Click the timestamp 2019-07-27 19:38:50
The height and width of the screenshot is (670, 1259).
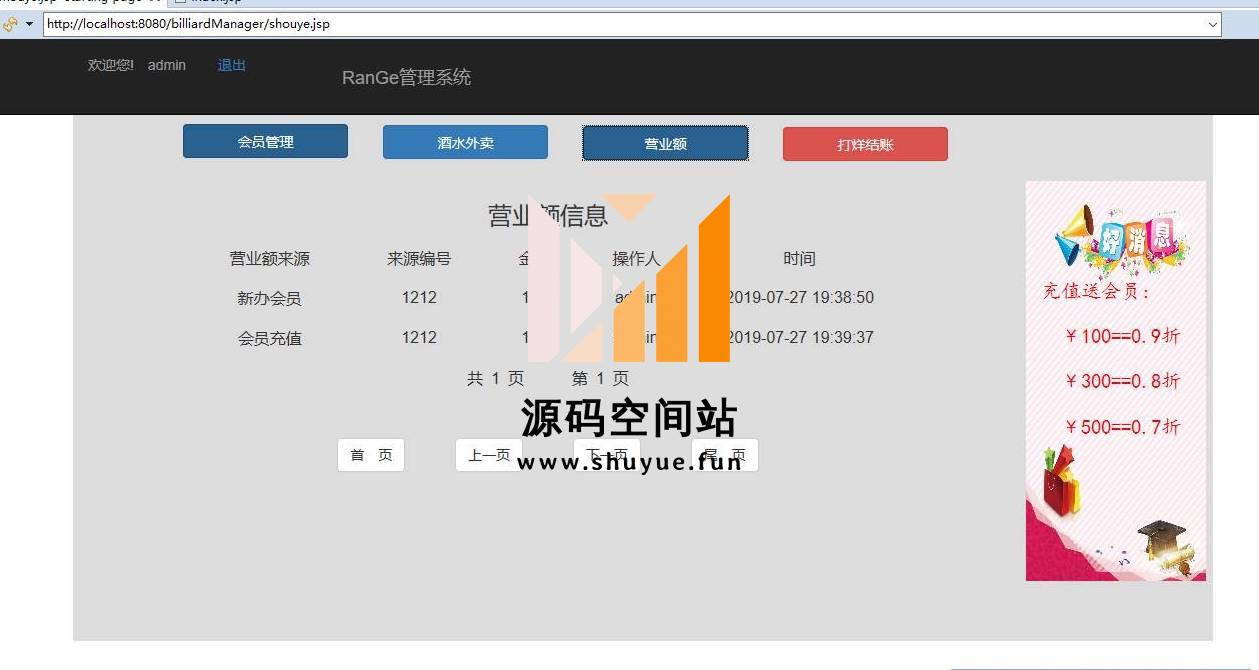coord(800,297)
